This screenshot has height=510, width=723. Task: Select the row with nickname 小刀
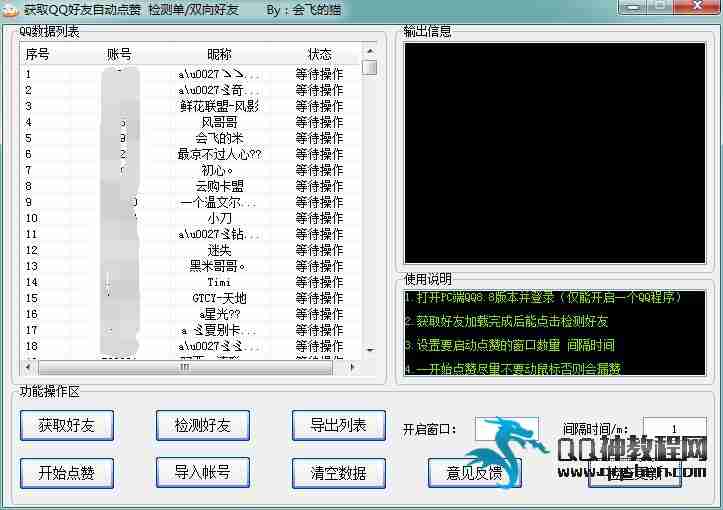[x=191, y=218]
